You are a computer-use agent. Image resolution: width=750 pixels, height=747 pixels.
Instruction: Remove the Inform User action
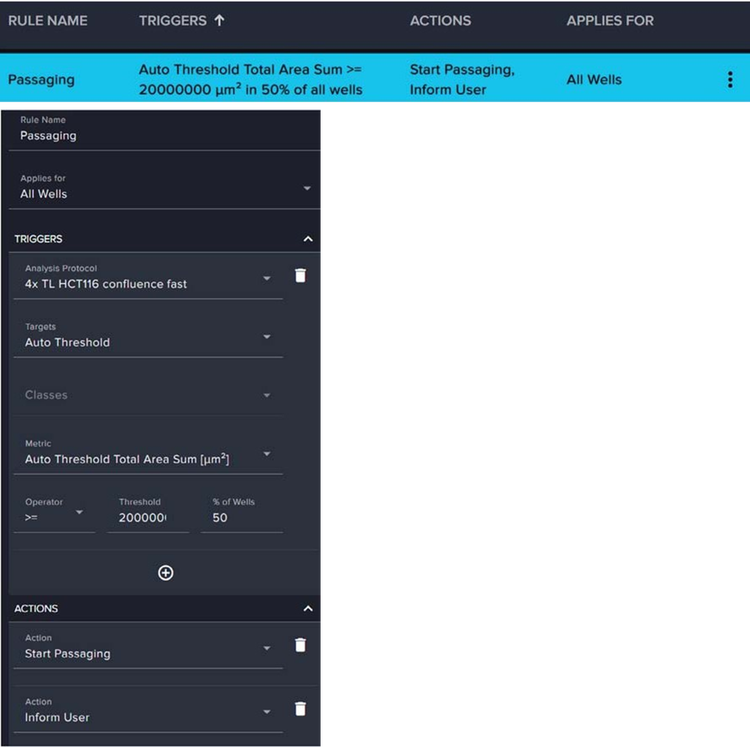[x=300, y=709]
